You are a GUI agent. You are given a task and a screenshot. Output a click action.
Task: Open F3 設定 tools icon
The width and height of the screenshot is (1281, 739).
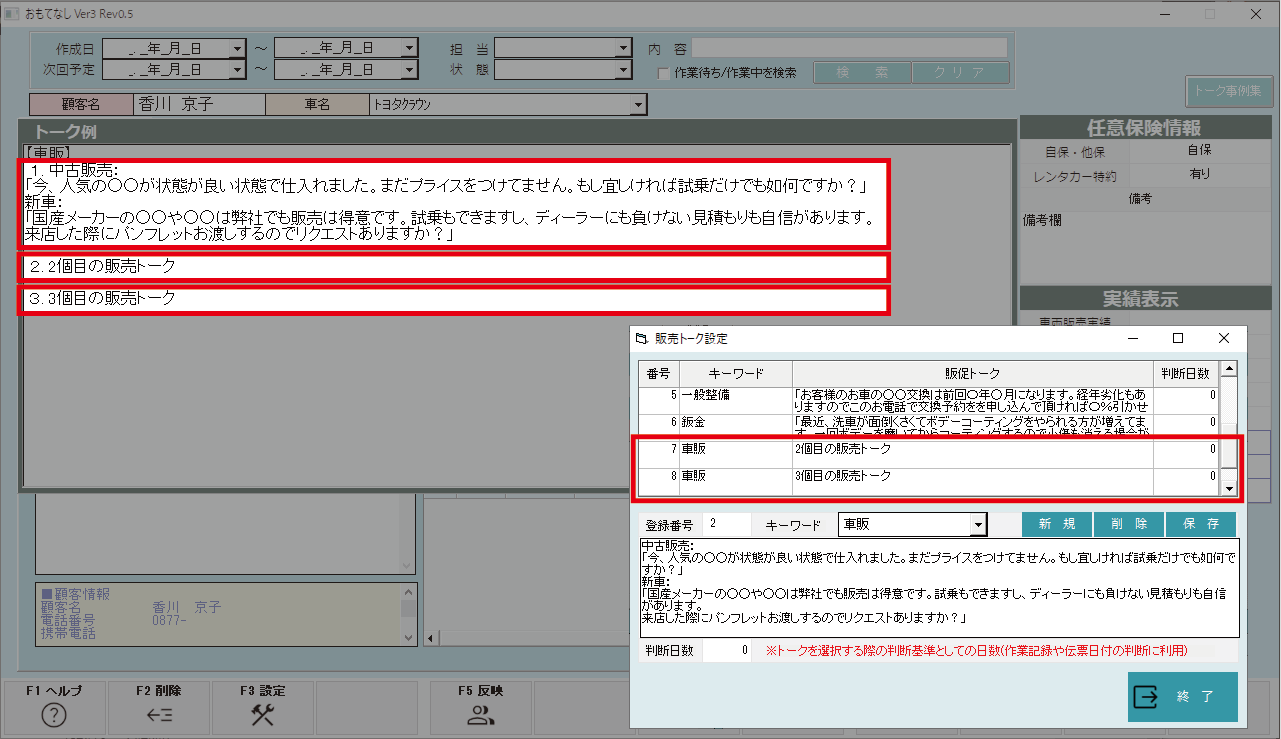pos(263,714)
